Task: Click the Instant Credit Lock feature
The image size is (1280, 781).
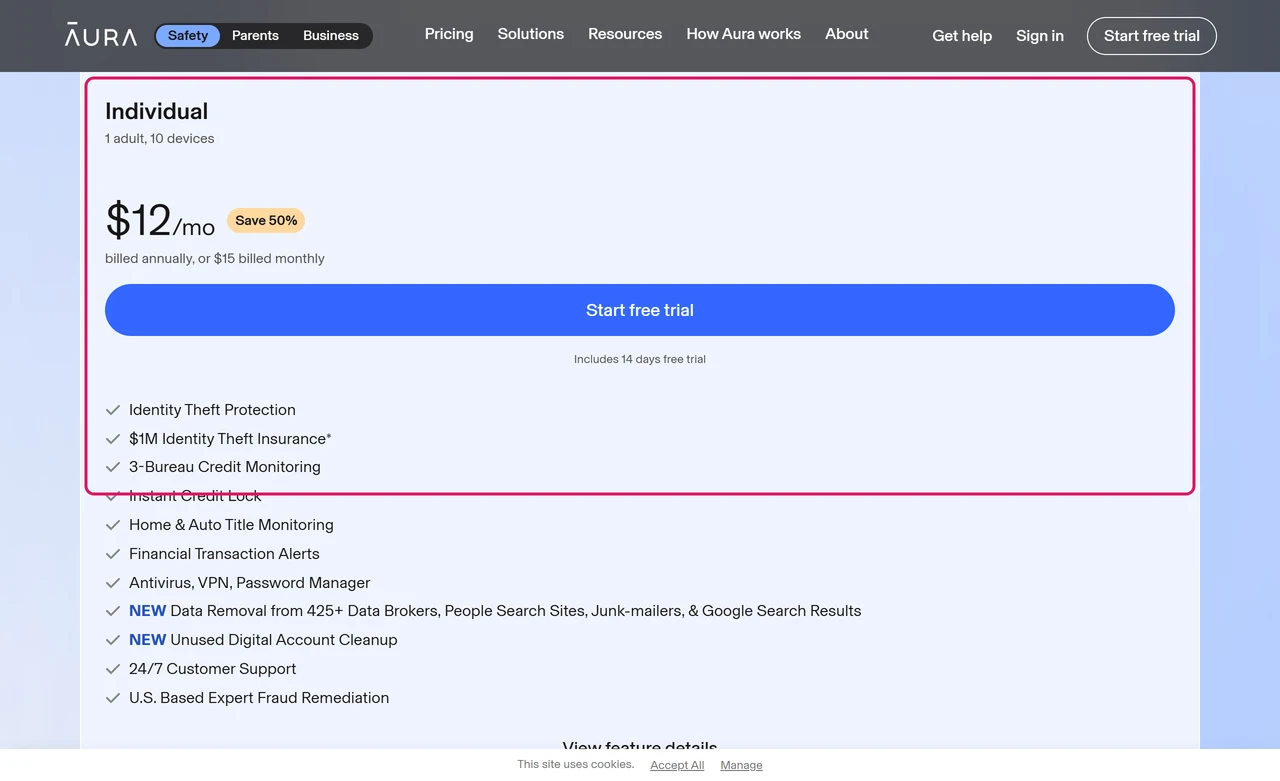Action: click(195, 496)
